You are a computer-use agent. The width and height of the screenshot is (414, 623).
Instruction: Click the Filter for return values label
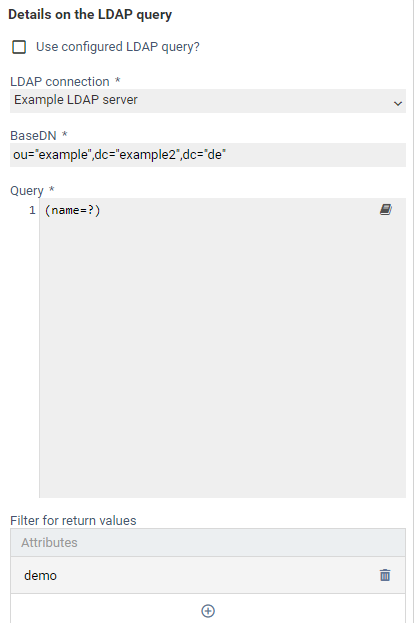(73, 520)
